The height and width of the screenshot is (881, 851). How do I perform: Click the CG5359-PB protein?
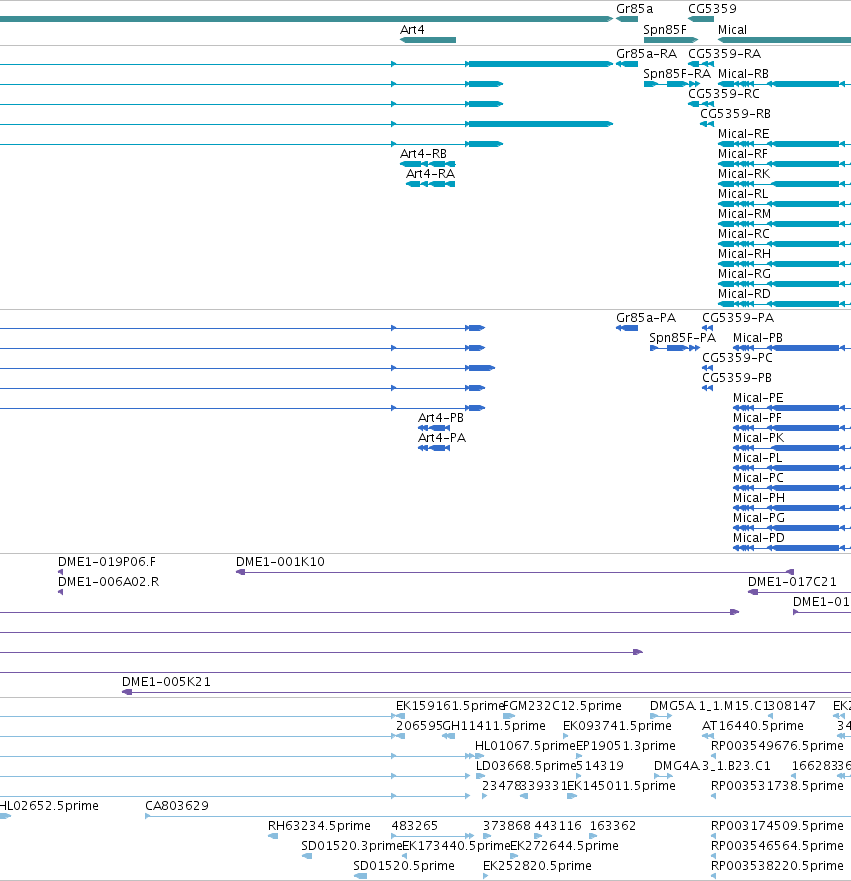(708, 388)
